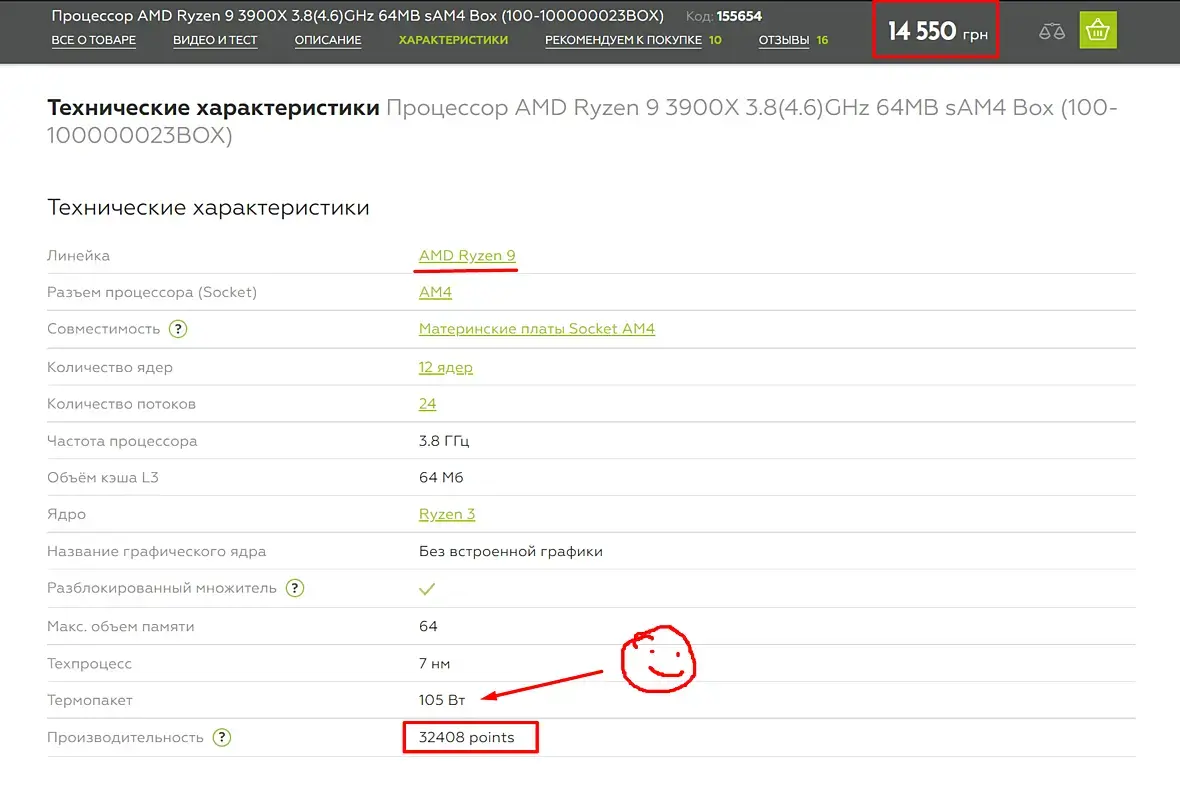
Task: Click the Количество потоков label
Action: [x=121, y=404]
